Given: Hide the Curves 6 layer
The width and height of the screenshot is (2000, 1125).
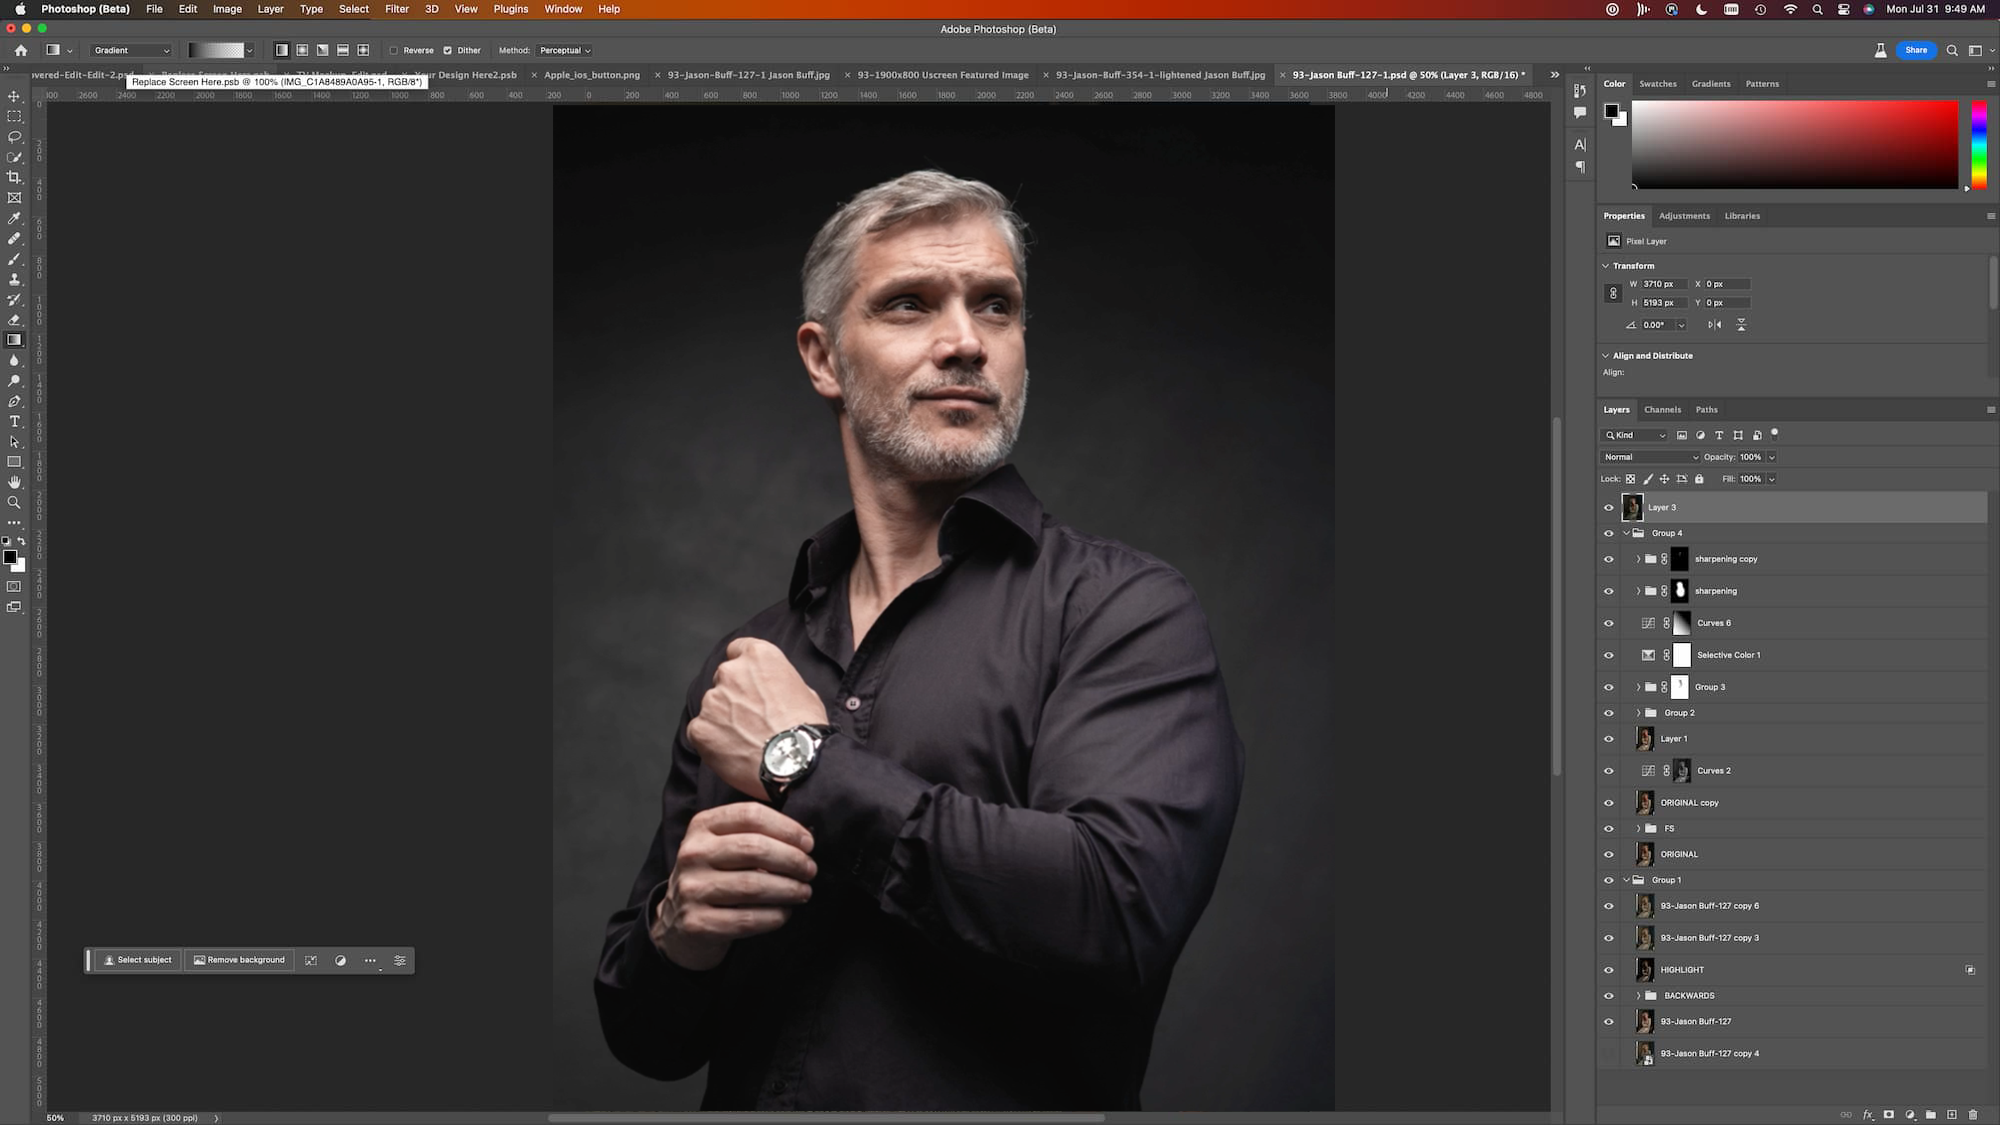Looking at the screenshot, I should coord(1609,623).
